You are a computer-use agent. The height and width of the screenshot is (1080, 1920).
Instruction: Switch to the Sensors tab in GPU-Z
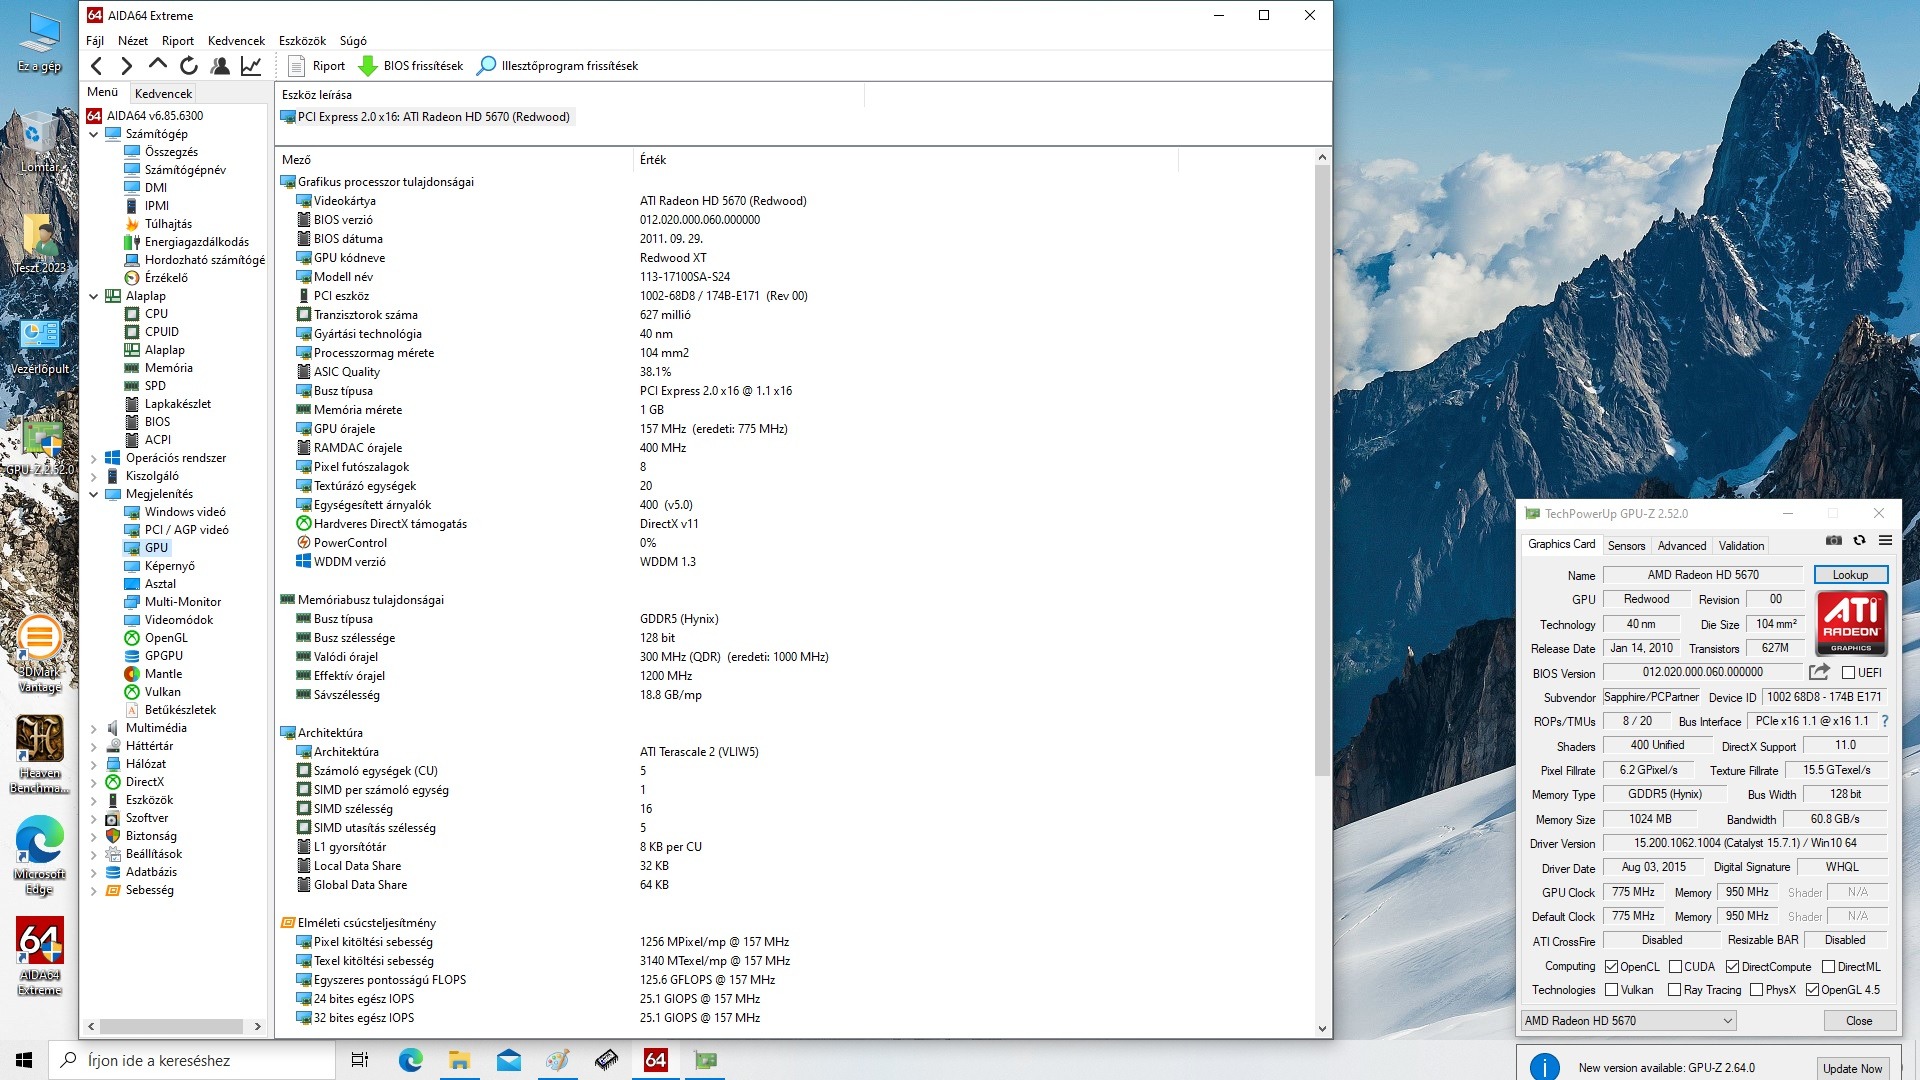click(1626, 546)
